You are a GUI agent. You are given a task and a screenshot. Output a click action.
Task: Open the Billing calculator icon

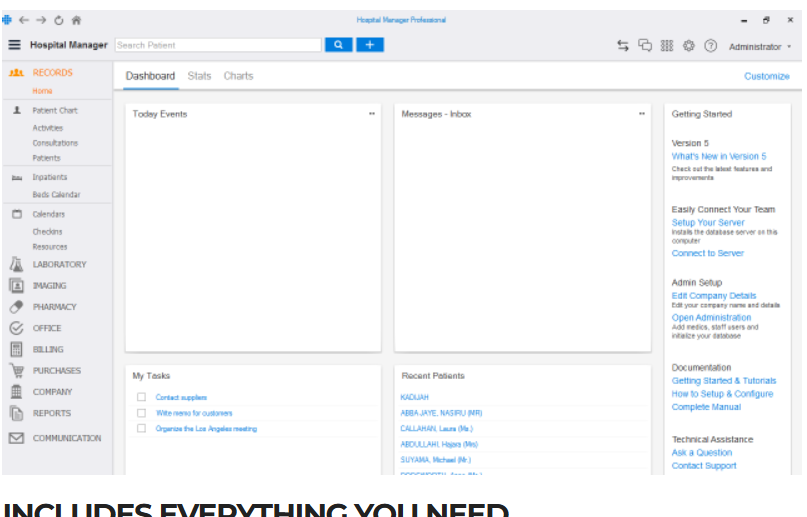click(x=16, y=349)
